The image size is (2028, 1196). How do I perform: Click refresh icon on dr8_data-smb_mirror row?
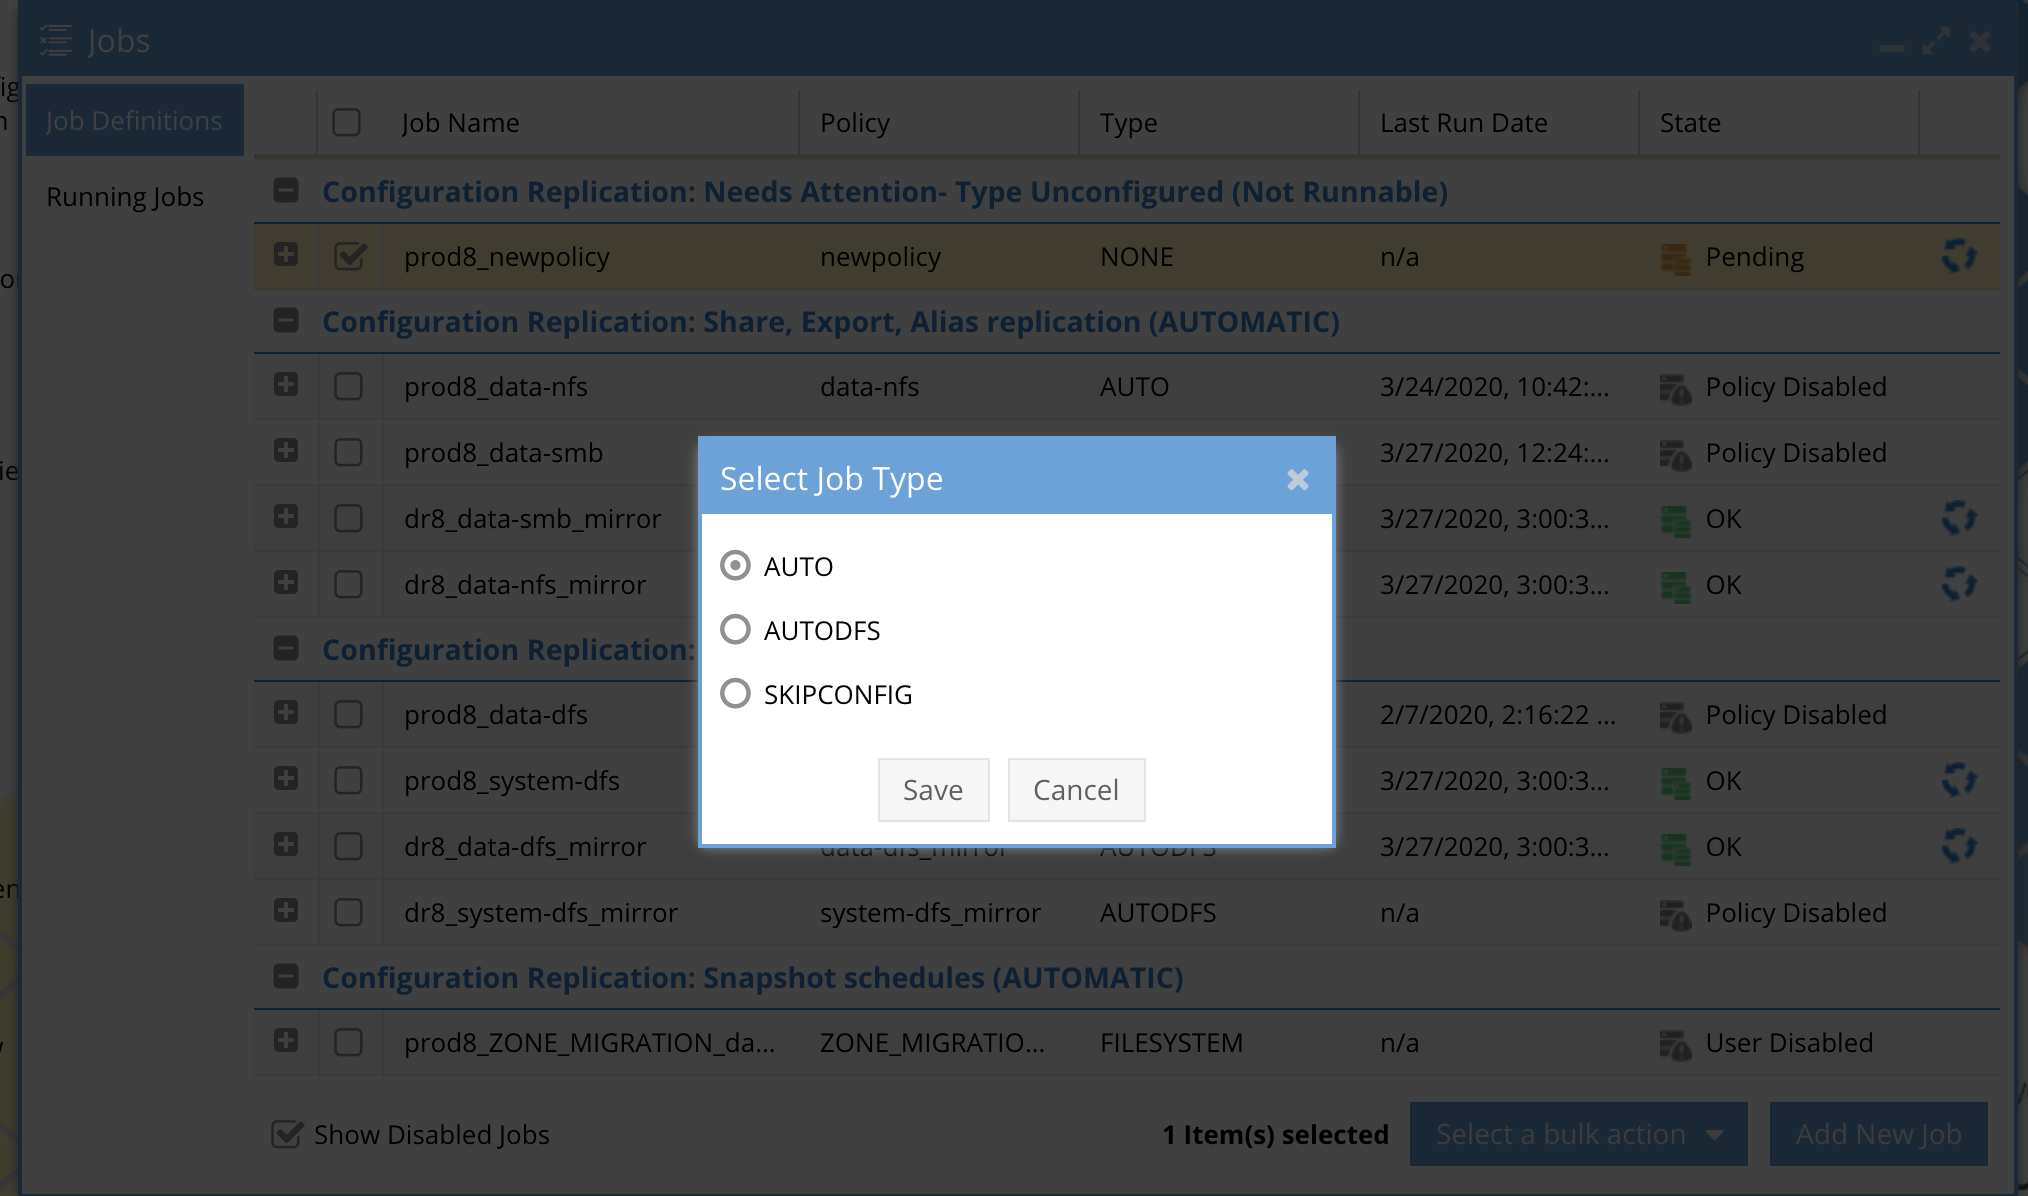point(1959,518)
